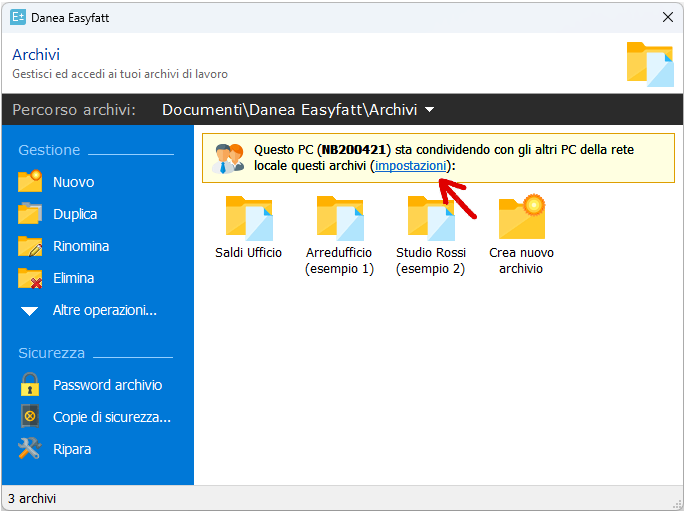Image resolution: width=687 pixels, height=513 pixels.
Task: Click the Duplica folder icon
Action: [30, 213]
